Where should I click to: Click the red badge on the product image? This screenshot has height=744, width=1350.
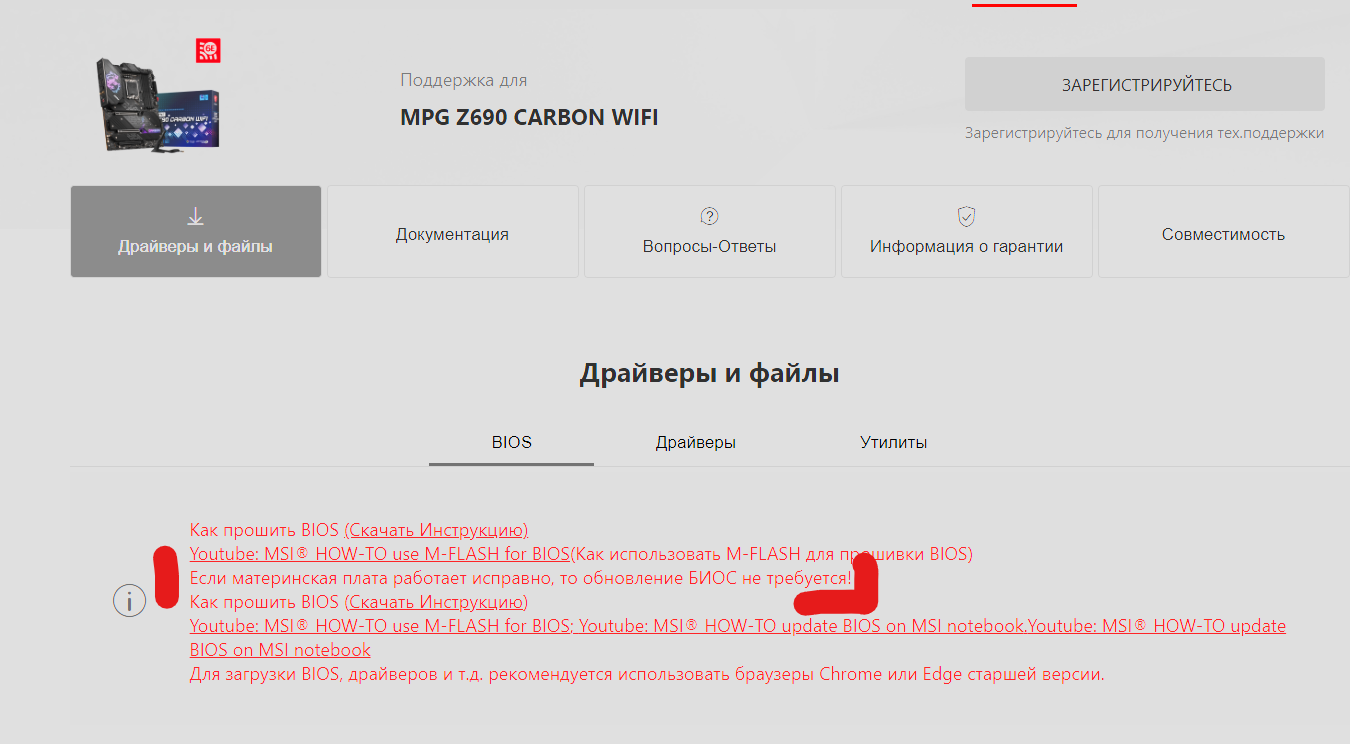(x=208, y=50)
